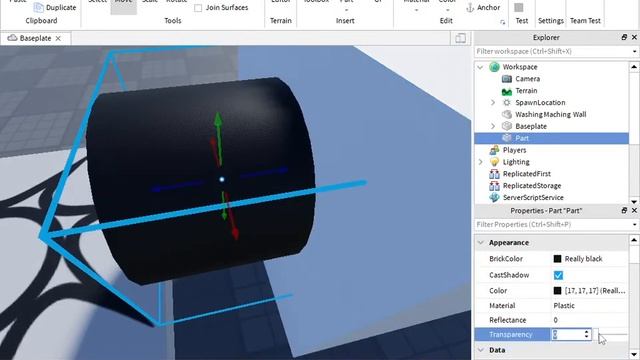This screenshot has height=360, width=640.
Task: Expand the SpawnLocation tree node
Action: [x=493, y=102]
